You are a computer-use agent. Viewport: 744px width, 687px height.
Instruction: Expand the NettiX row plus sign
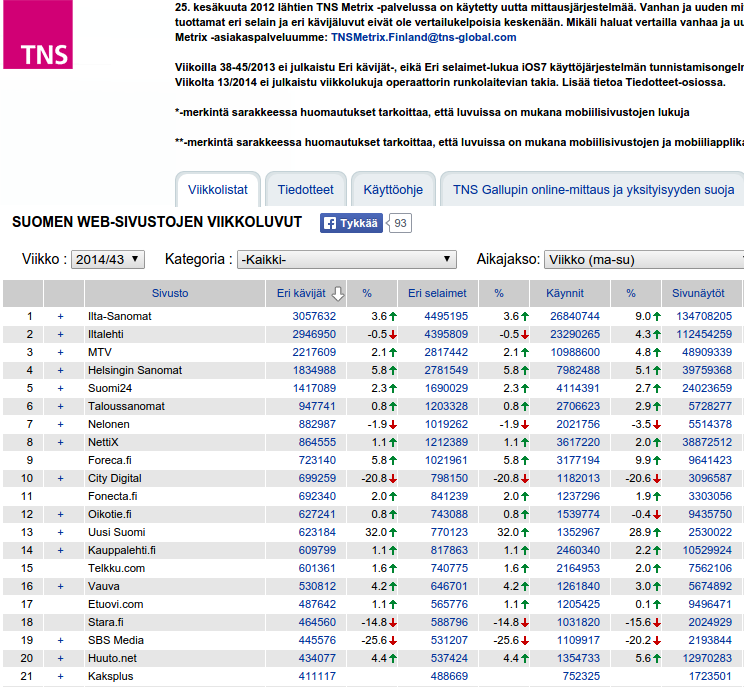coord(60,443)
